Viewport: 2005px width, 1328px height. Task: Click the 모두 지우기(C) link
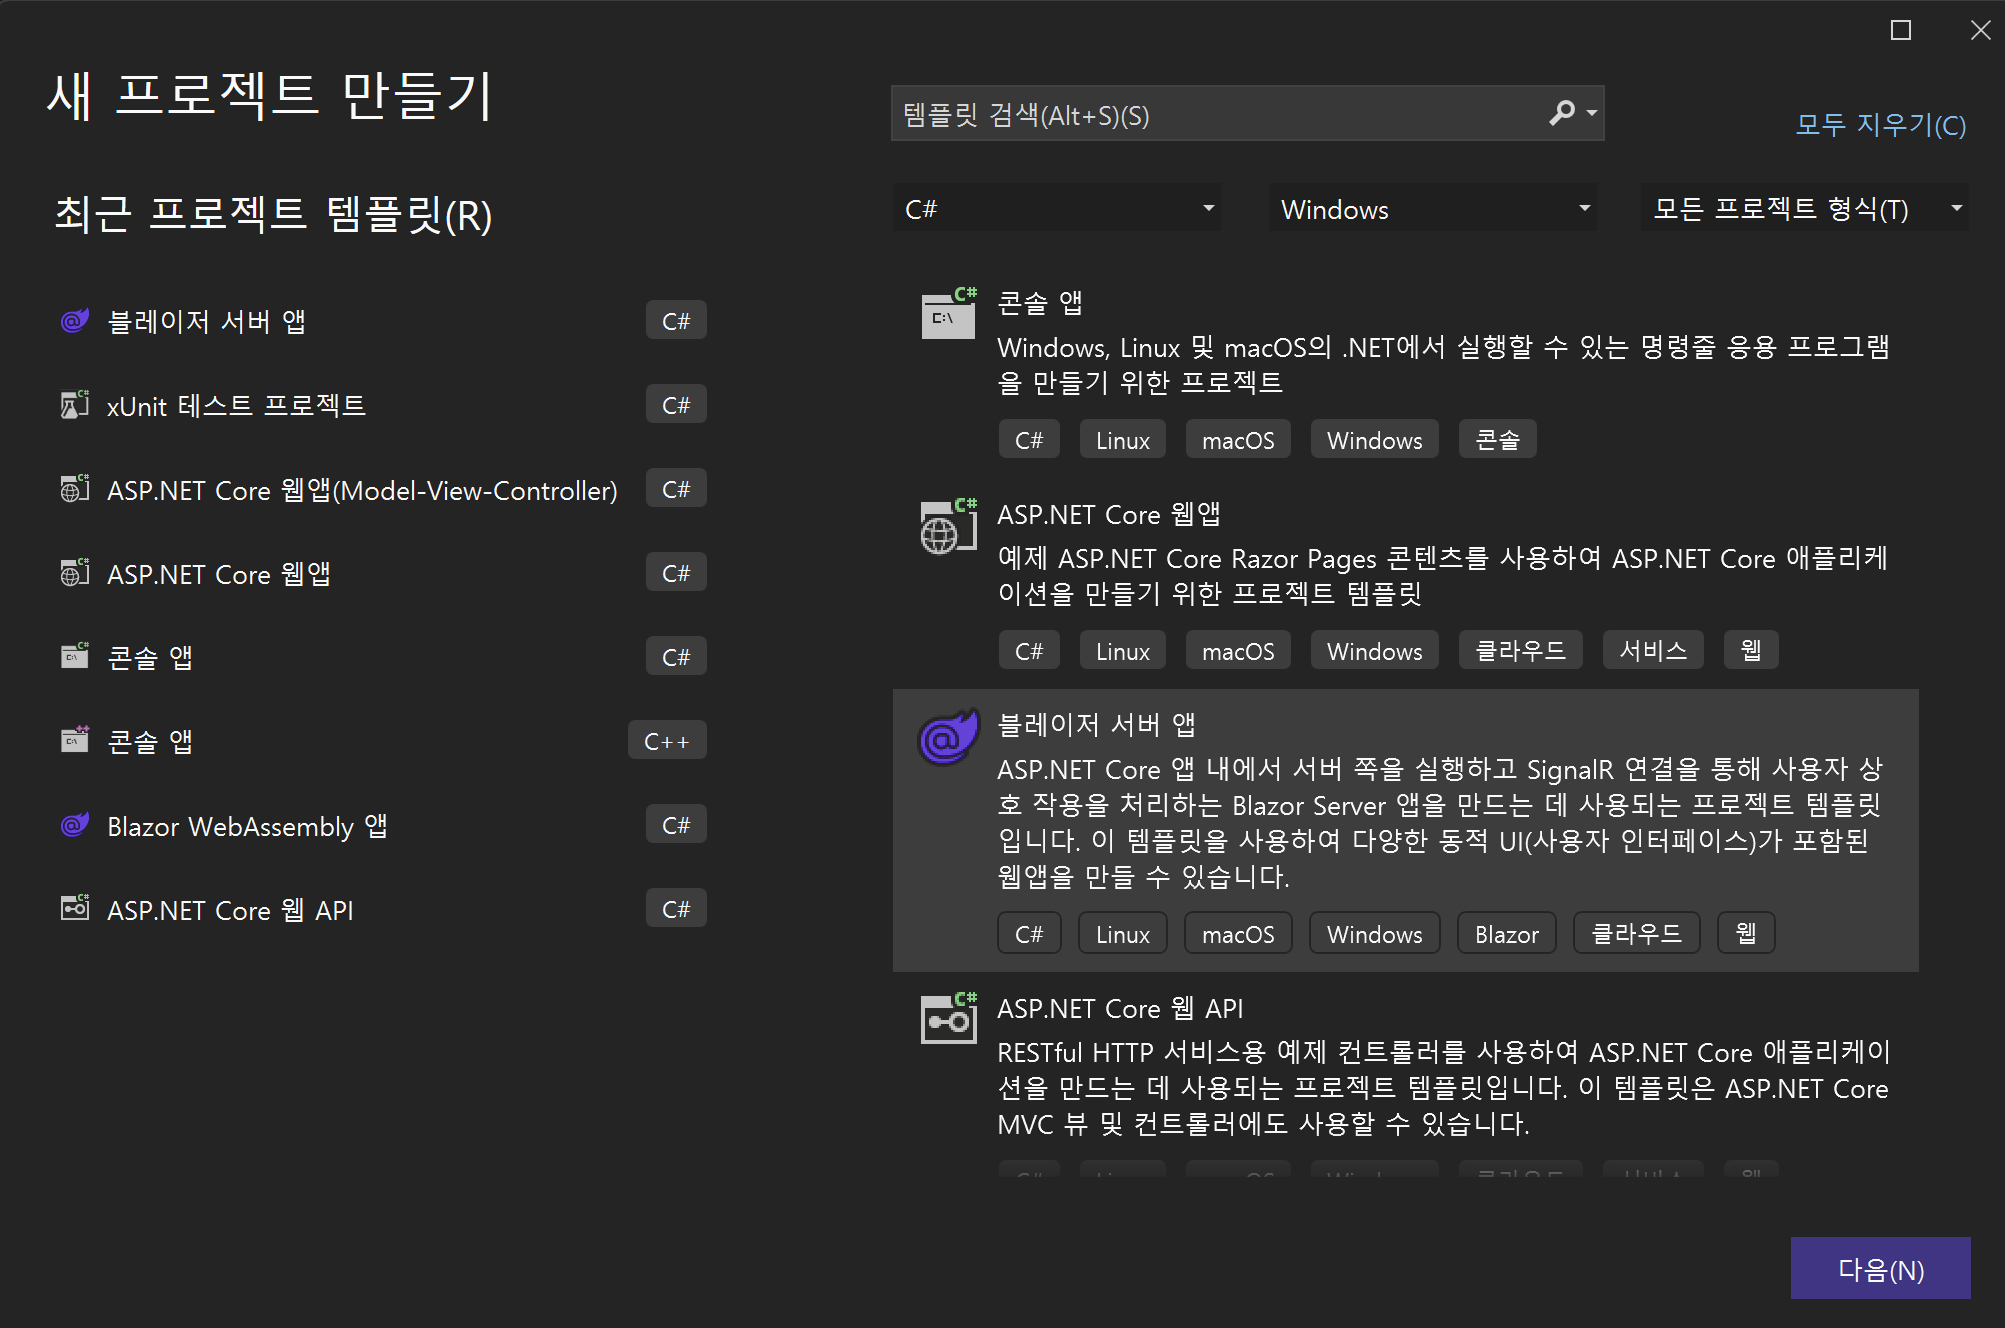tap(1880, 125)
